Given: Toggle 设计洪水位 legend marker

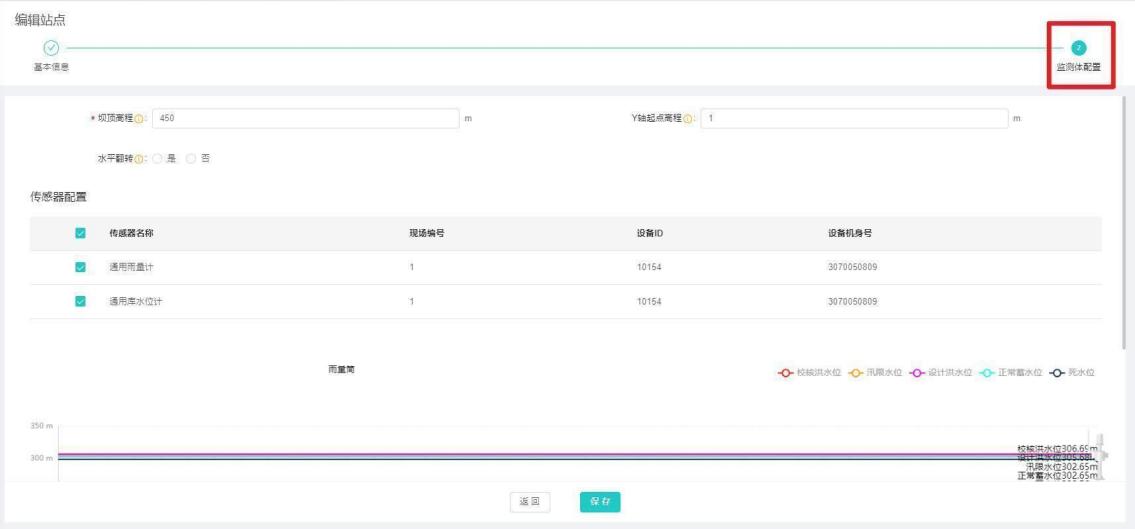Looking at the screenshot, I should click(x=915, y=372).
